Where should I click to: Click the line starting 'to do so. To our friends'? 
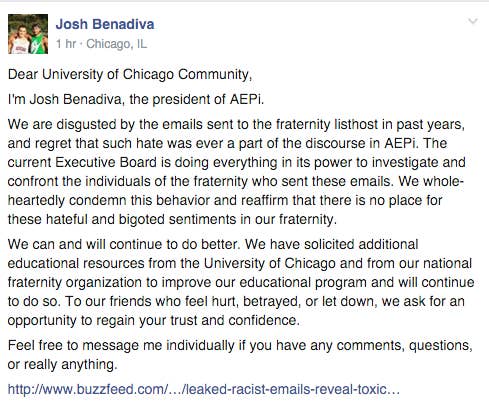pos(236,301)
